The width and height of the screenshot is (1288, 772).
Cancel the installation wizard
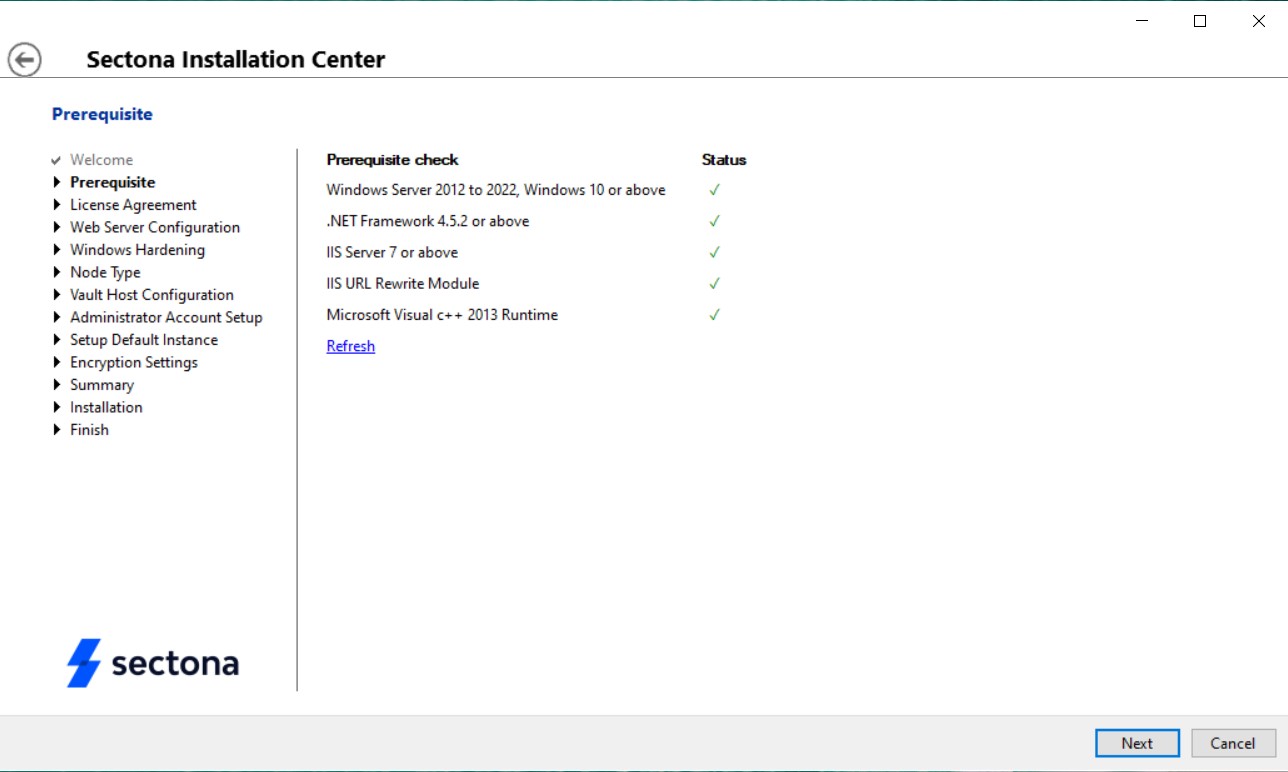(x=1233, y=743)
